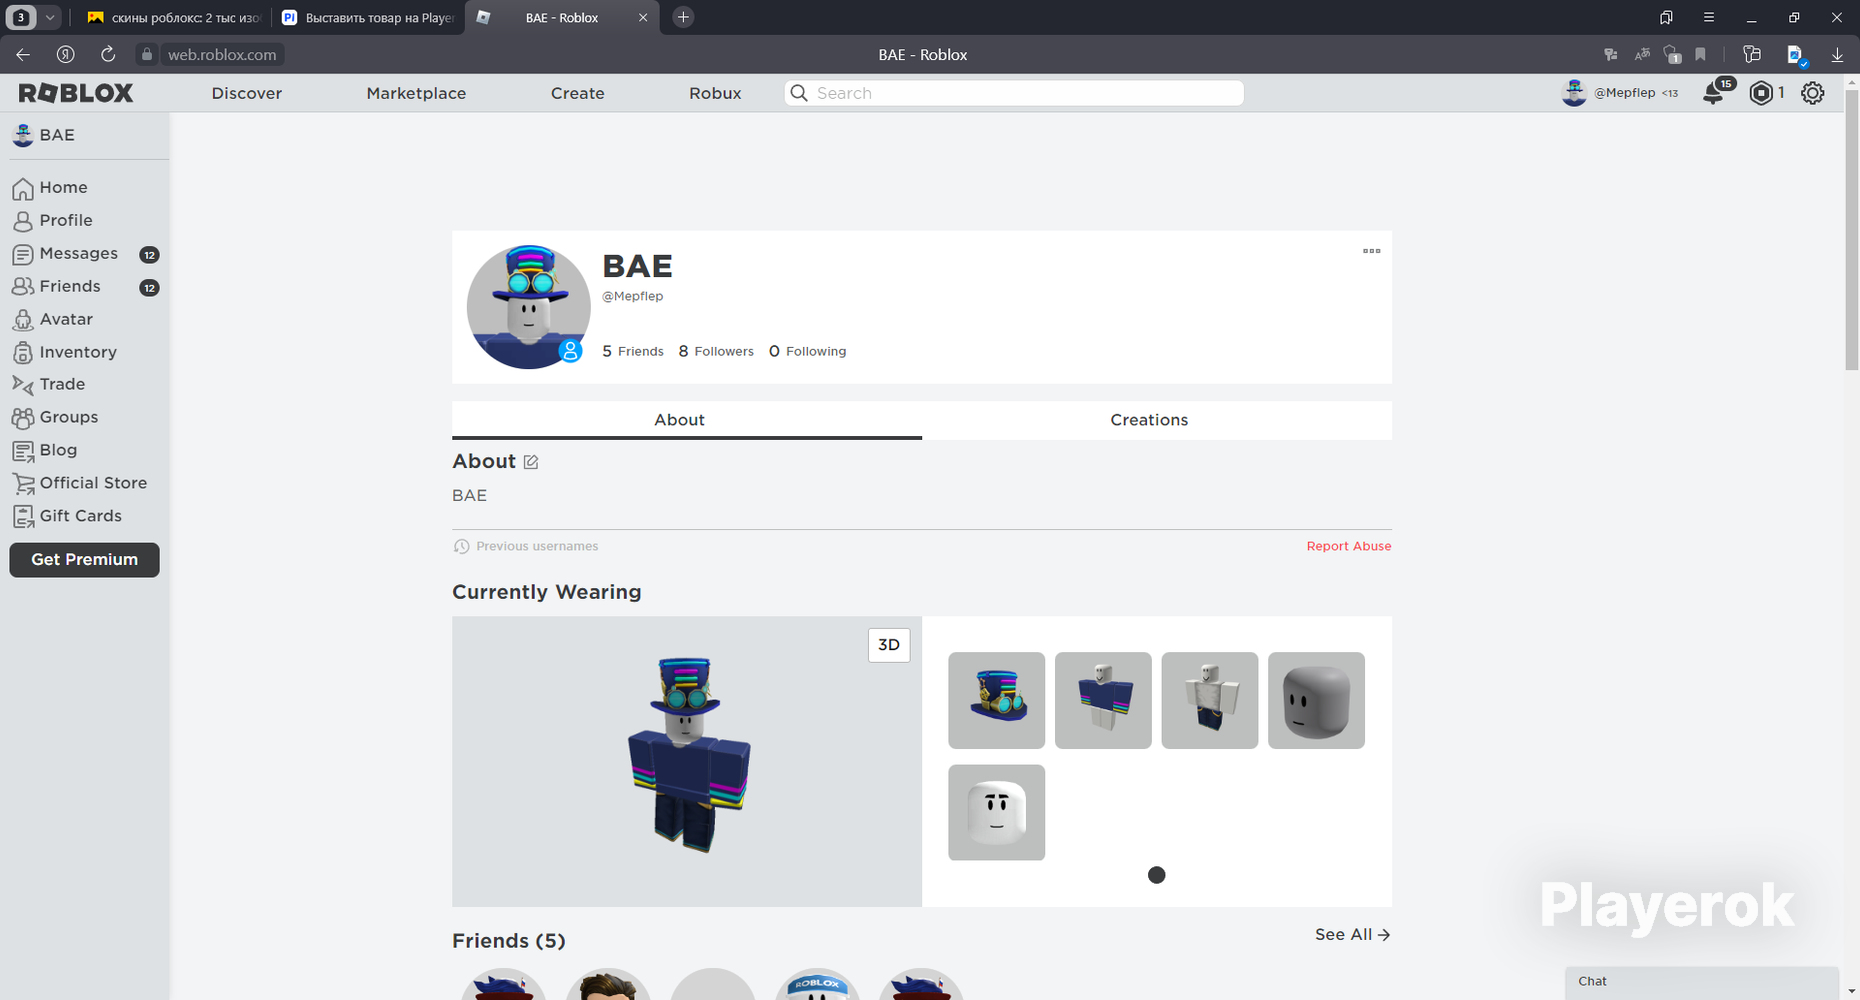Open browser downloads arrow icon
Viewport: 1860px width, 1000px height.
click(x=1837, y=55)
